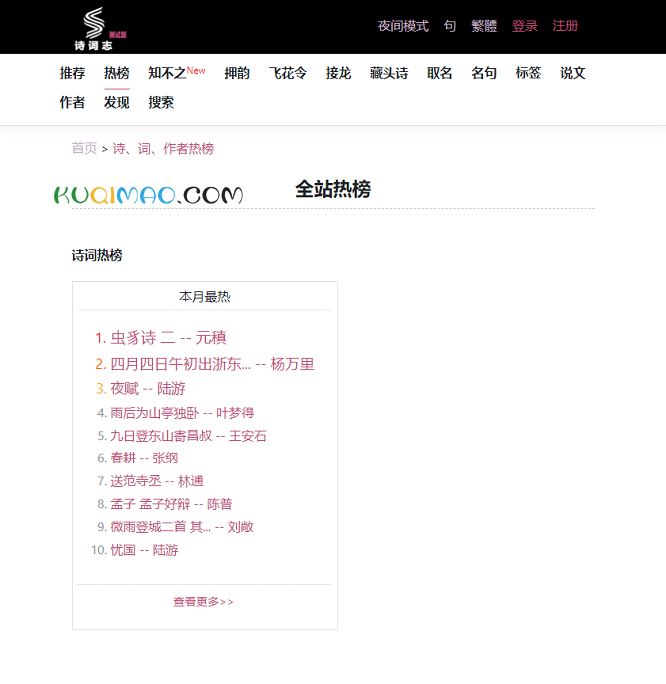The width and height of the screenshot is (666, 684).
Task: Click the KUQIMAO.COM colorful logo
Action: [148, 195]
